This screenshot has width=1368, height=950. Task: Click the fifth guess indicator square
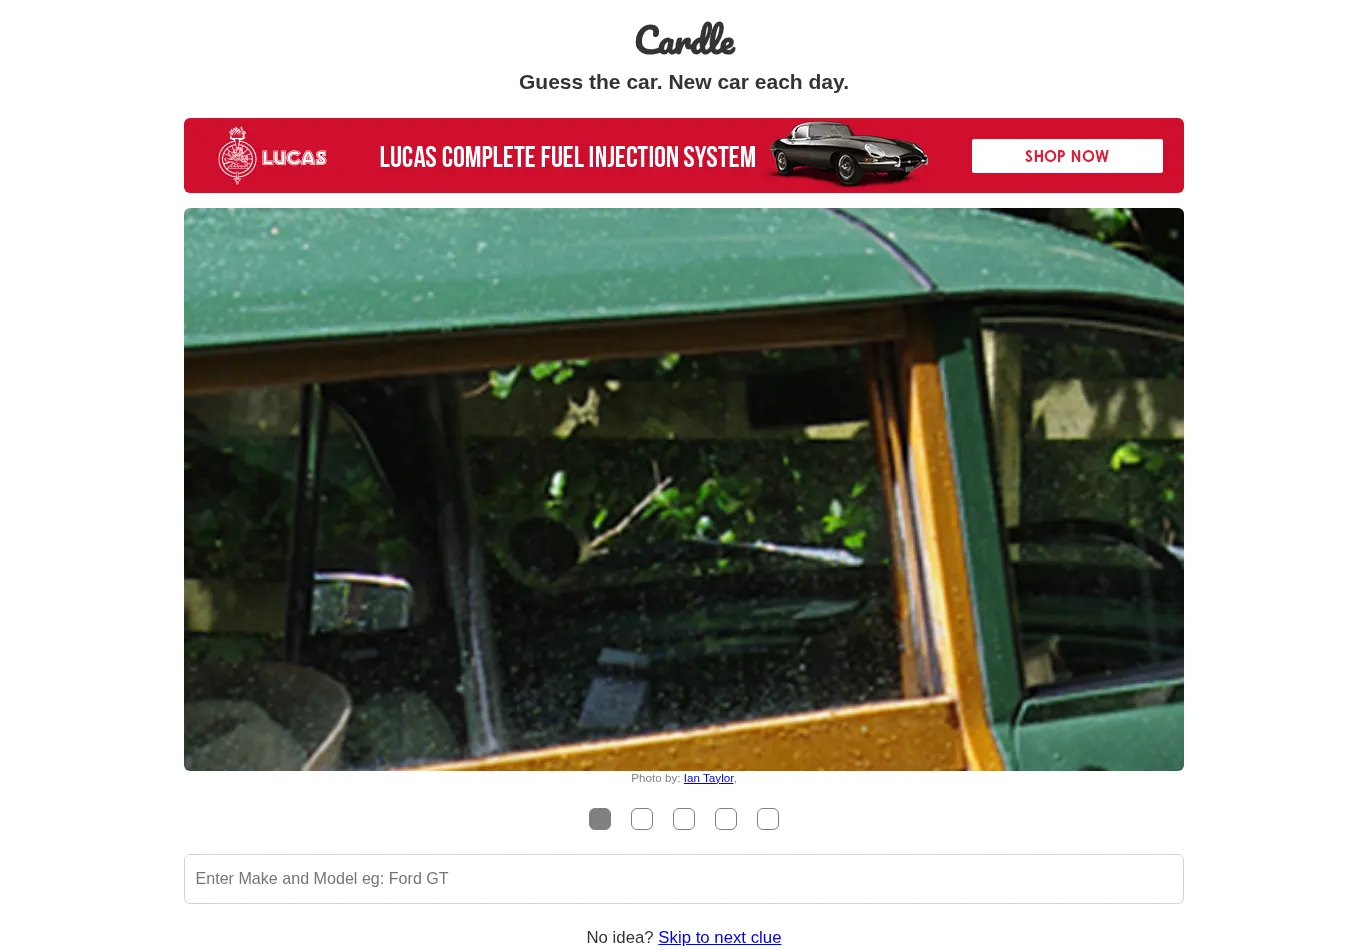(x=768, y=819)
